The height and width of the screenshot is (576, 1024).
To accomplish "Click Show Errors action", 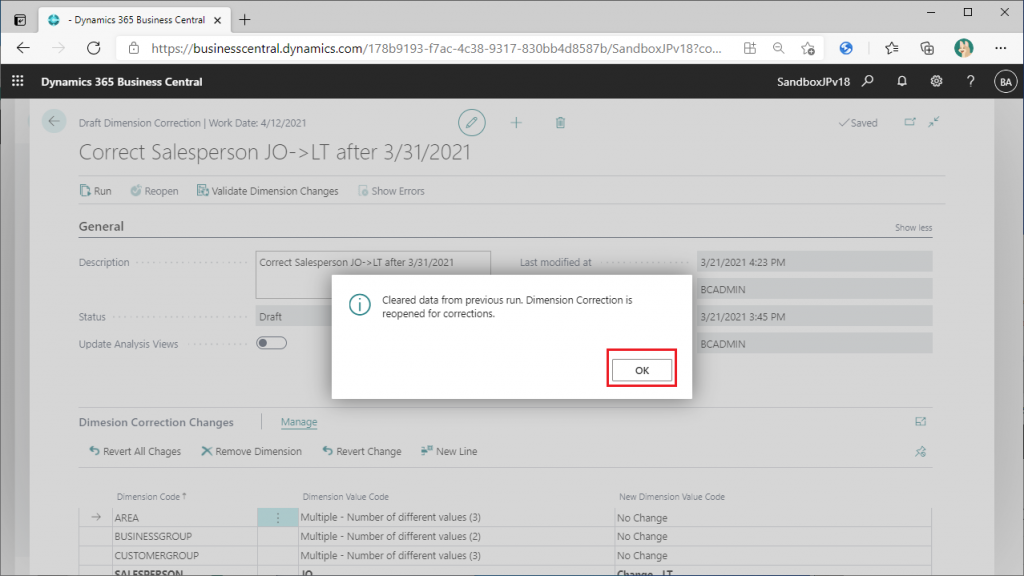I will pyautogui.click(x=391, y=191).
